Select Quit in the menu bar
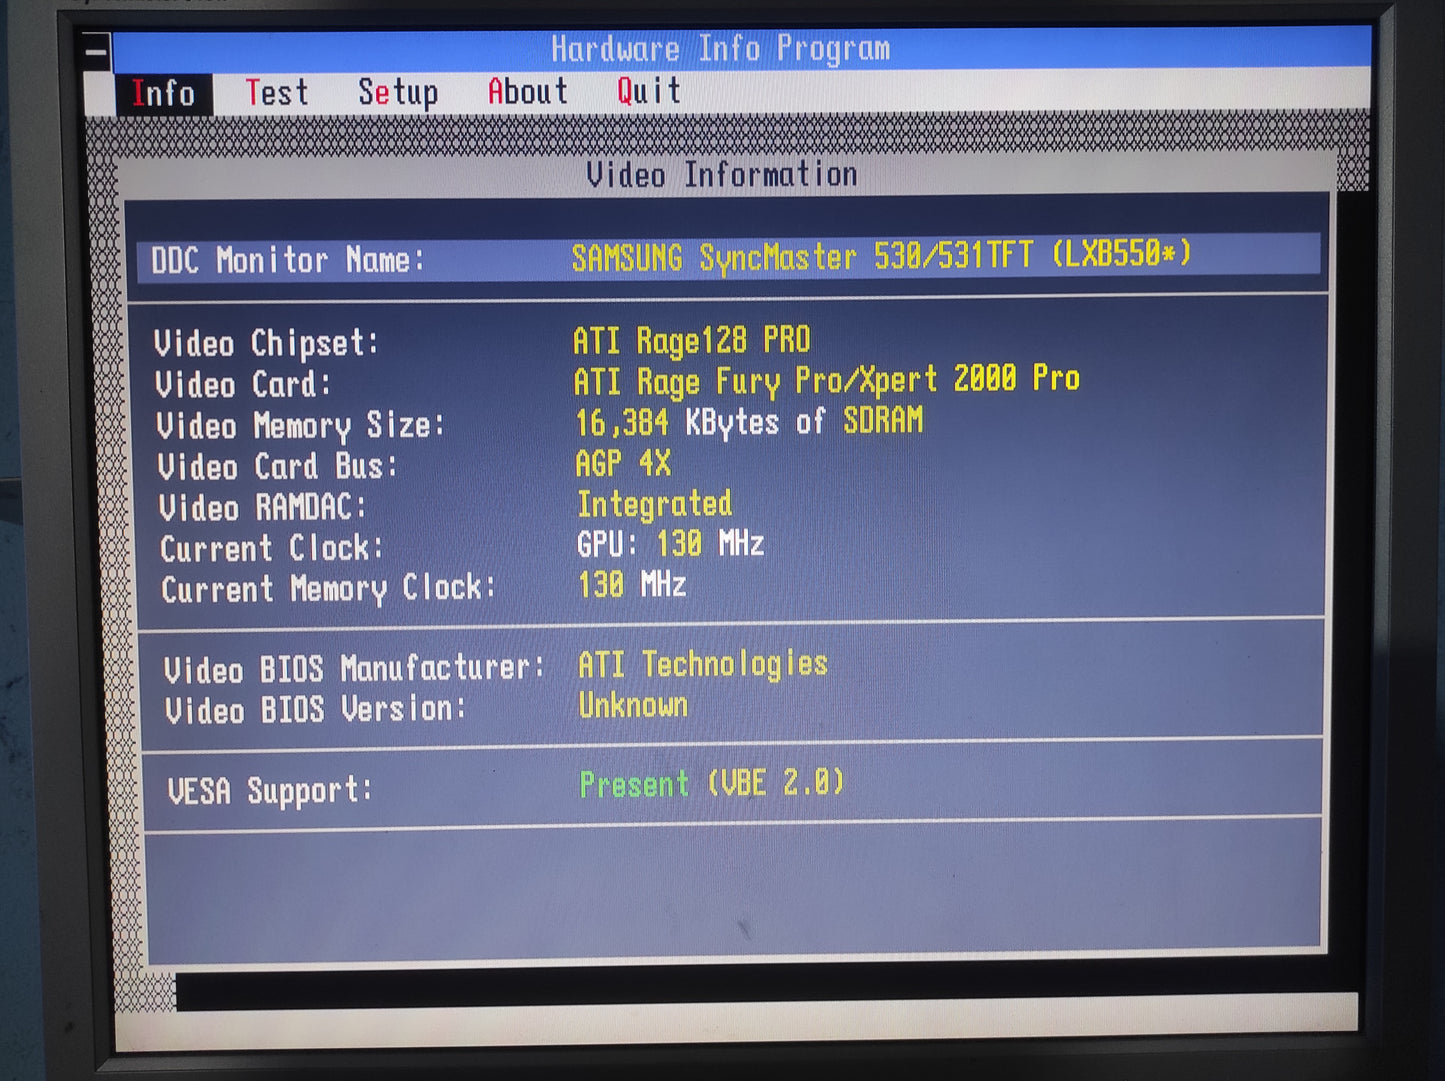This screenshot has height=1081, width=1445. point(648,91)
